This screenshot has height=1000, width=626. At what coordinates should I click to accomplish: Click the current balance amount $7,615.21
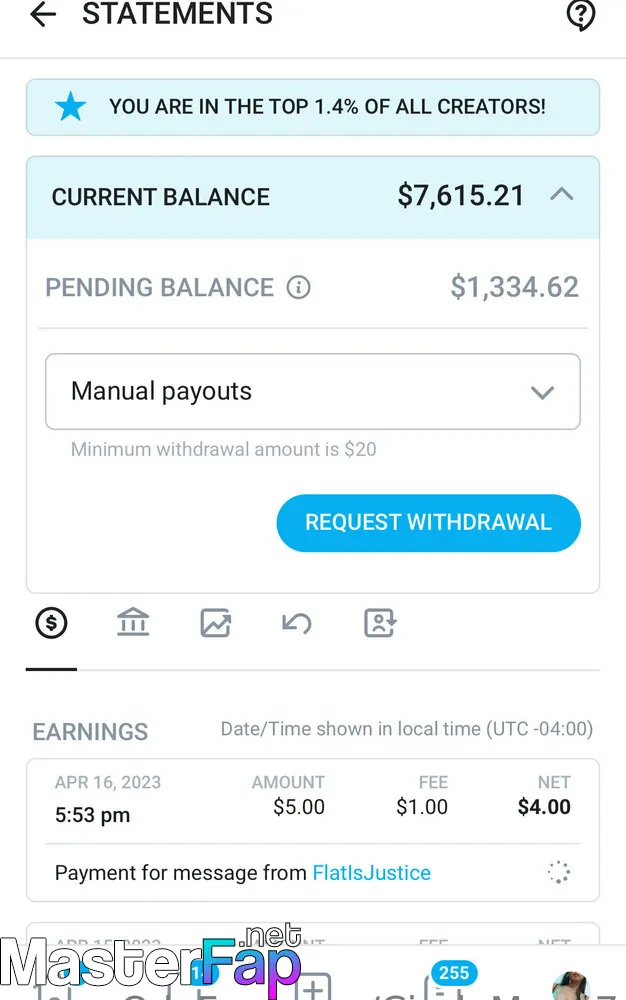tap(461, 196)
